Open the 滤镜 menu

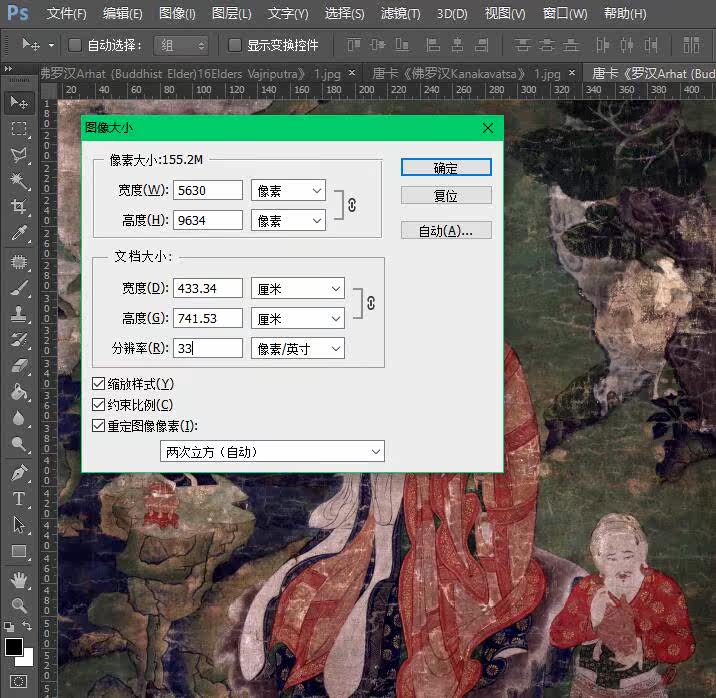tap(400, 13)
